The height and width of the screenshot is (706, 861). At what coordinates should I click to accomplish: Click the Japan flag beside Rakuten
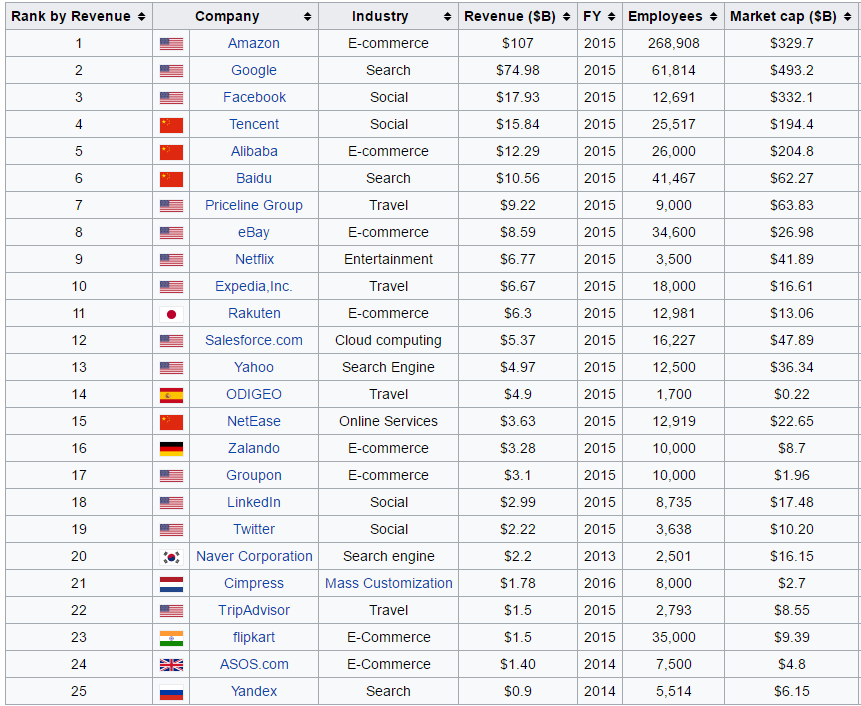pos(171,314)
